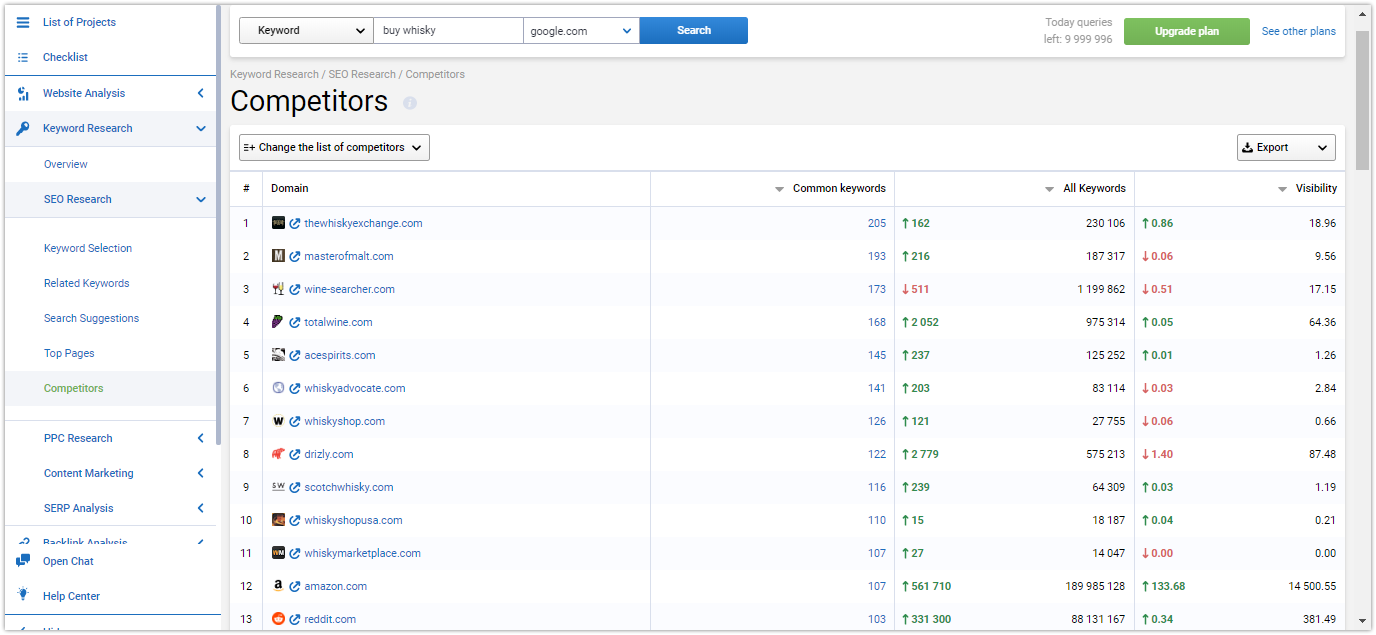Click the "561 710" keyword change value

coord(931,586)
